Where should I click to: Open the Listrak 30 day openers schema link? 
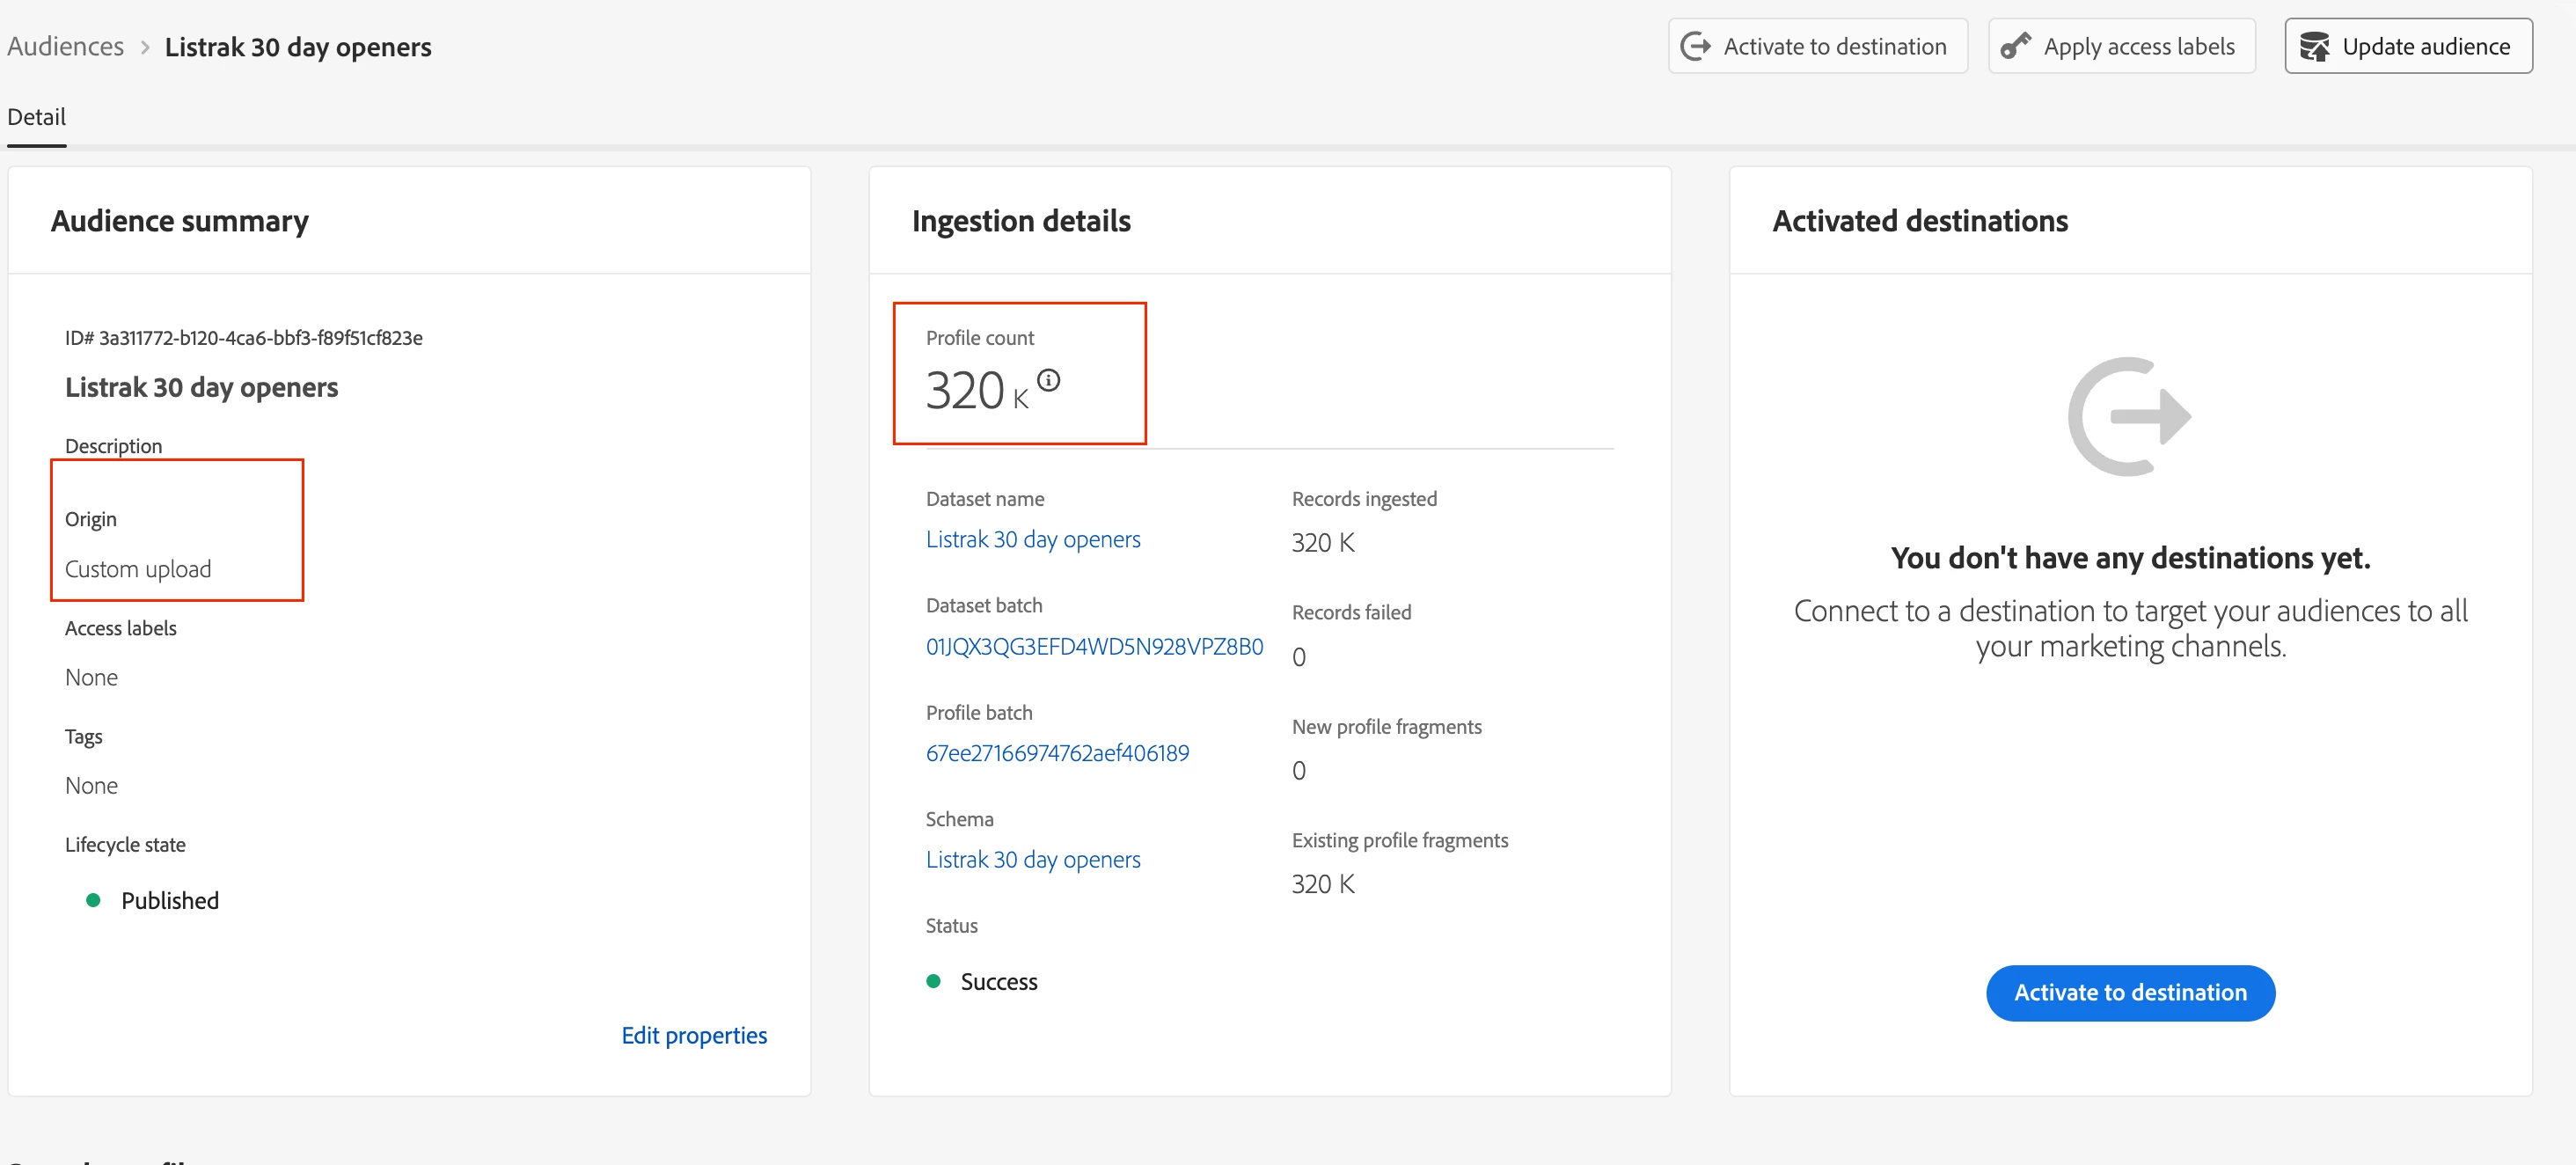point(1032,859)
